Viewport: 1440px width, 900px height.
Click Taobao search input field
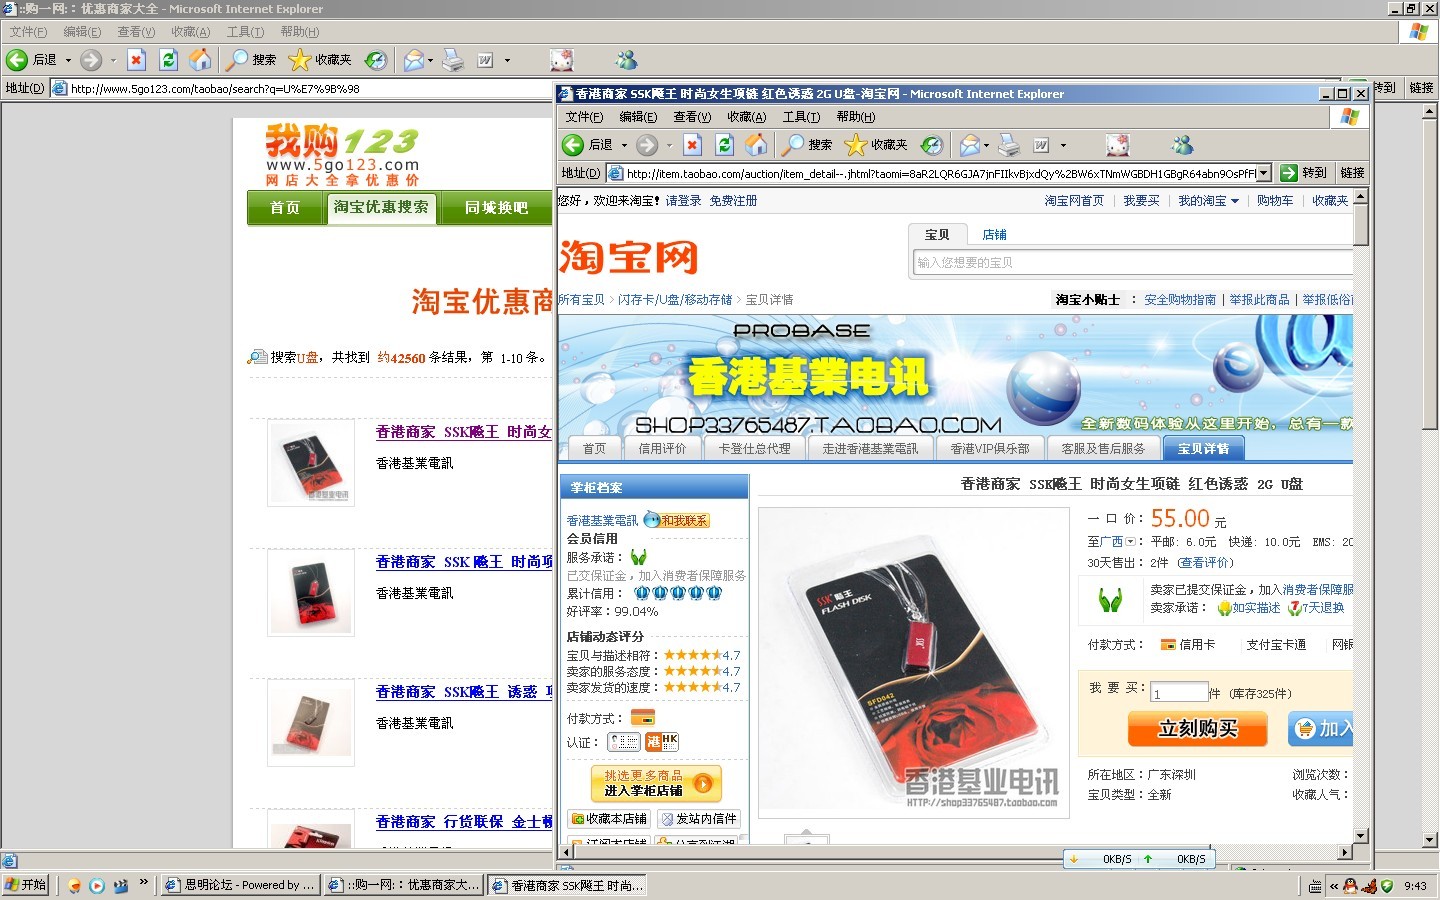coord(1132,263)
